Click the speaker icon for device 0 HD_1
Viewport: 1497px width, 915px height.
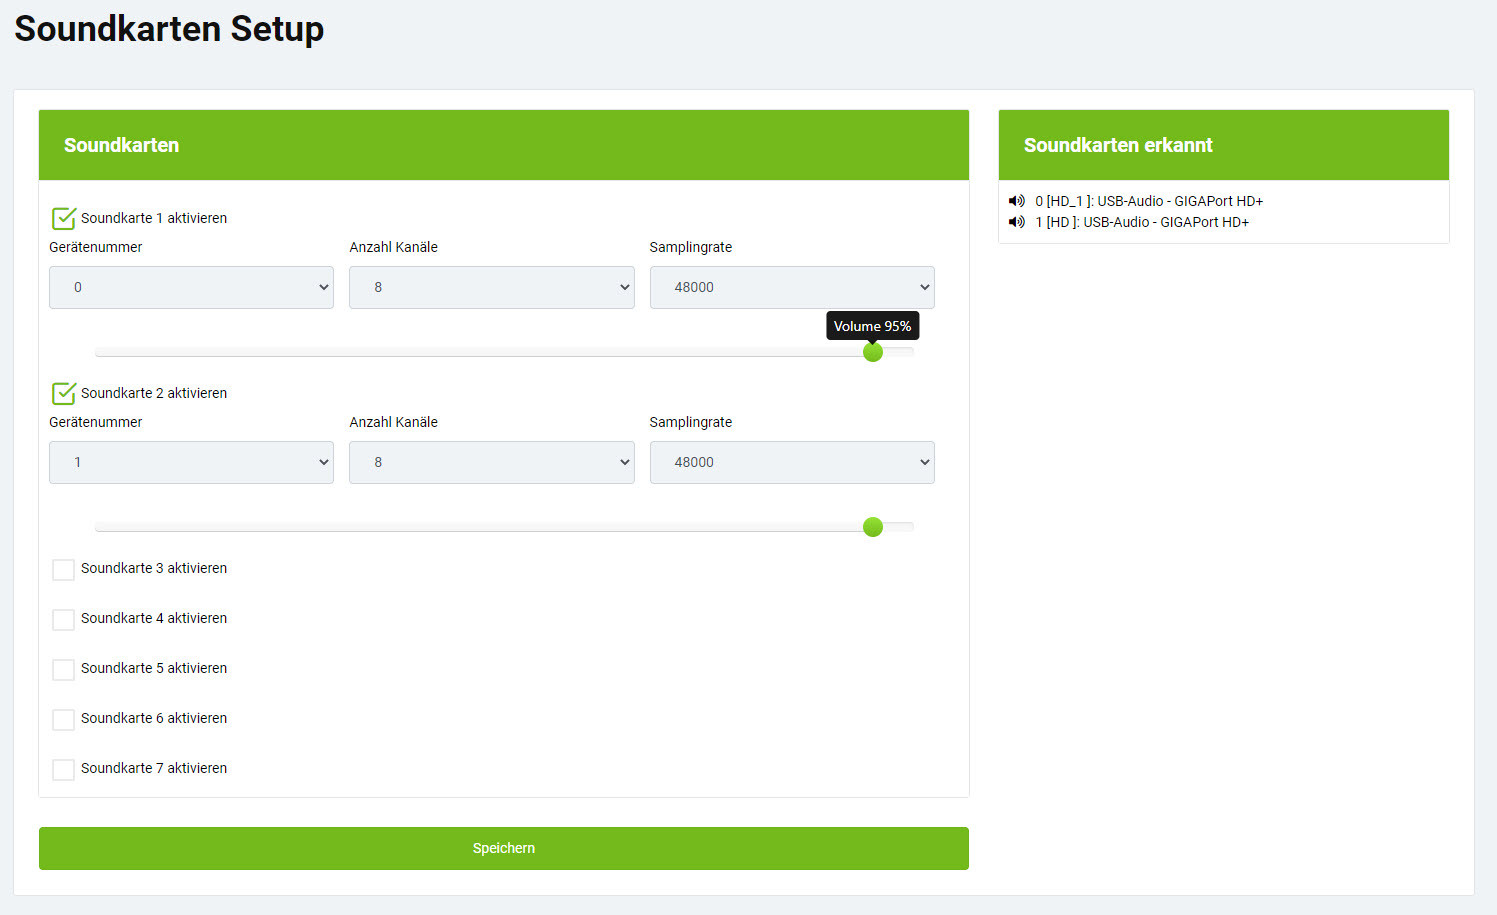[1016, 201]
